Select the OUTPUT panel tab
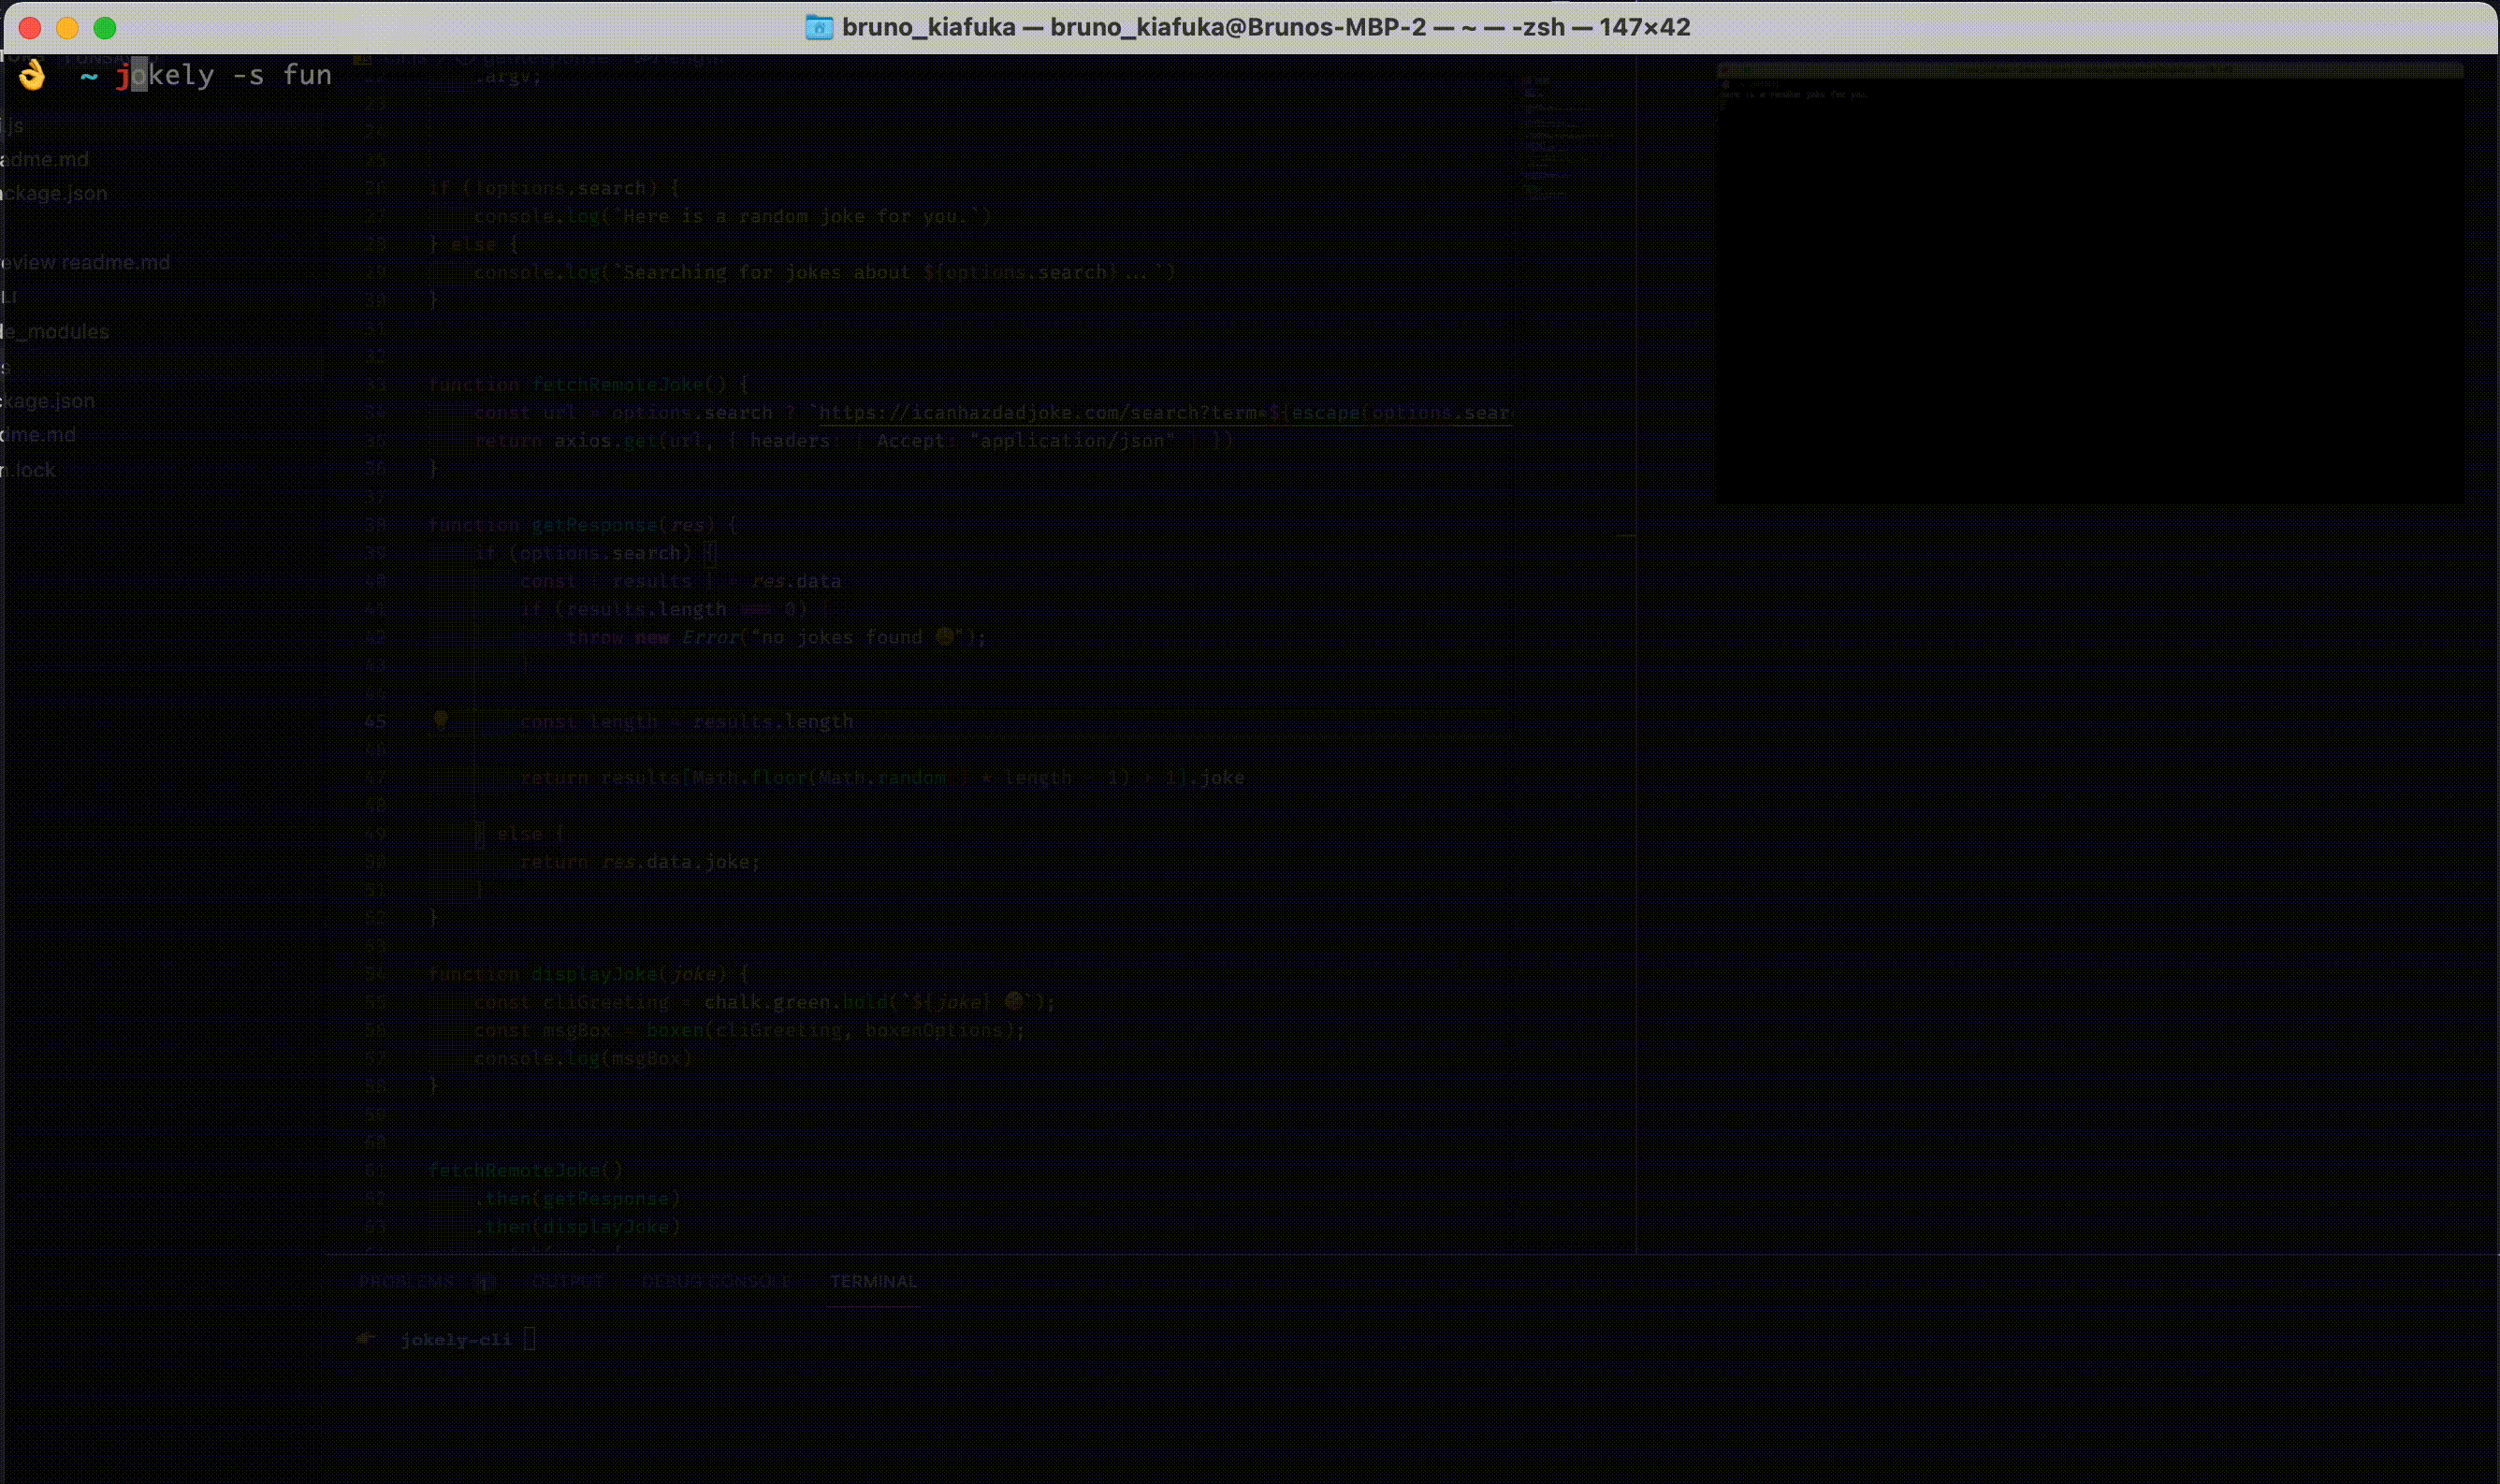This screenshot has width=2500, height=1484. tap(568, 1282)
